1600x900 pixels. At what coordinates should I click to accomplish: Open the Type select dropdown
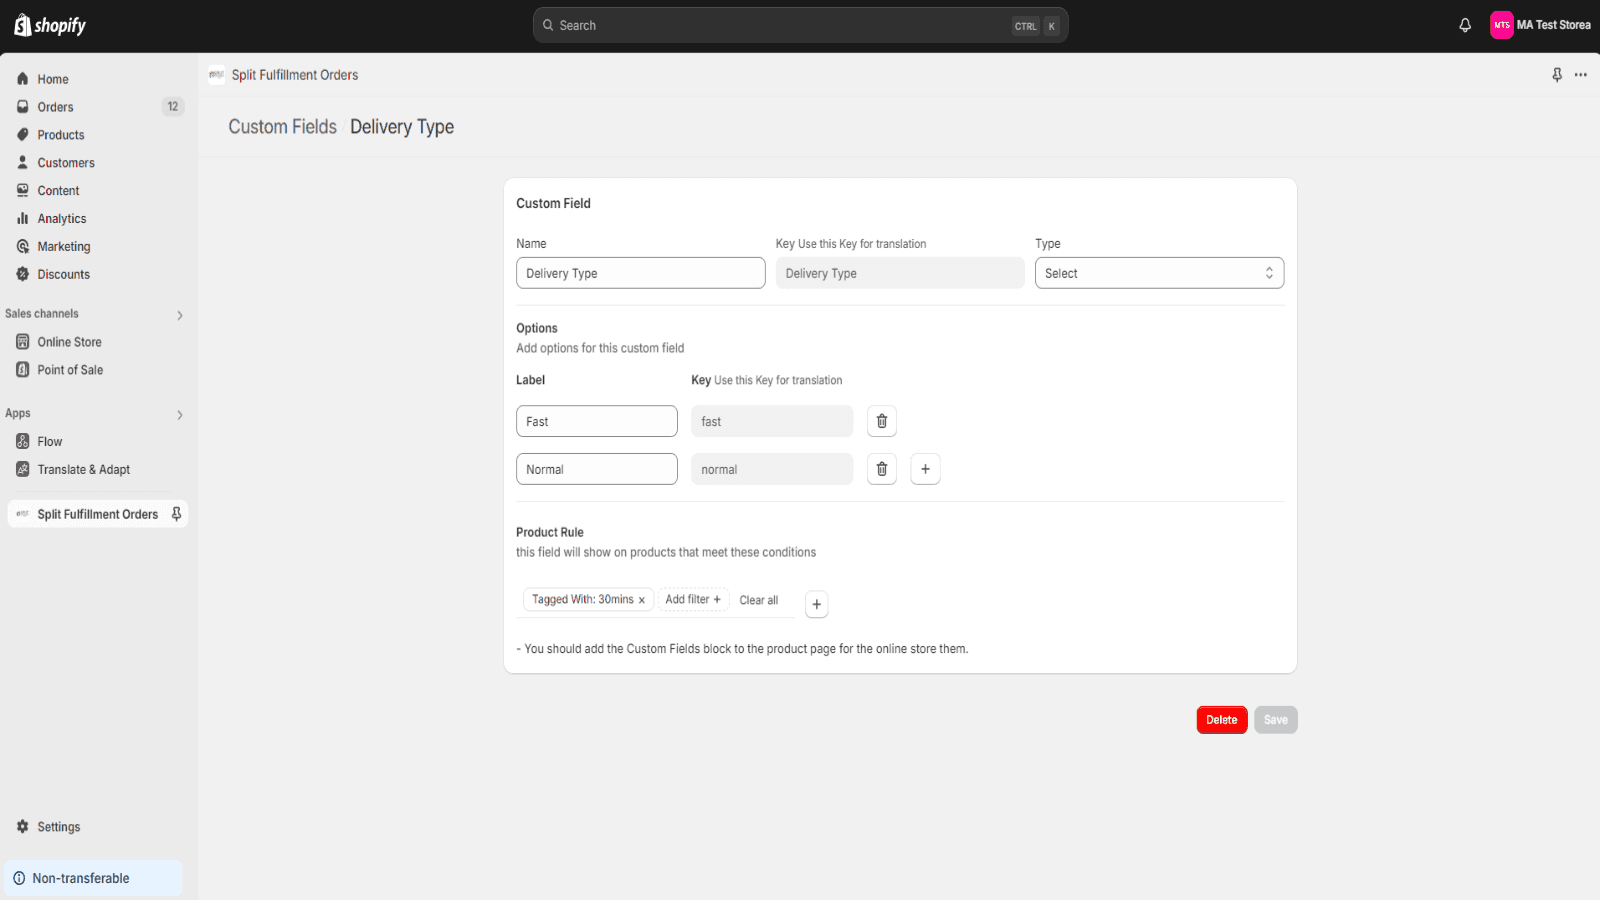coord(1159,273)
